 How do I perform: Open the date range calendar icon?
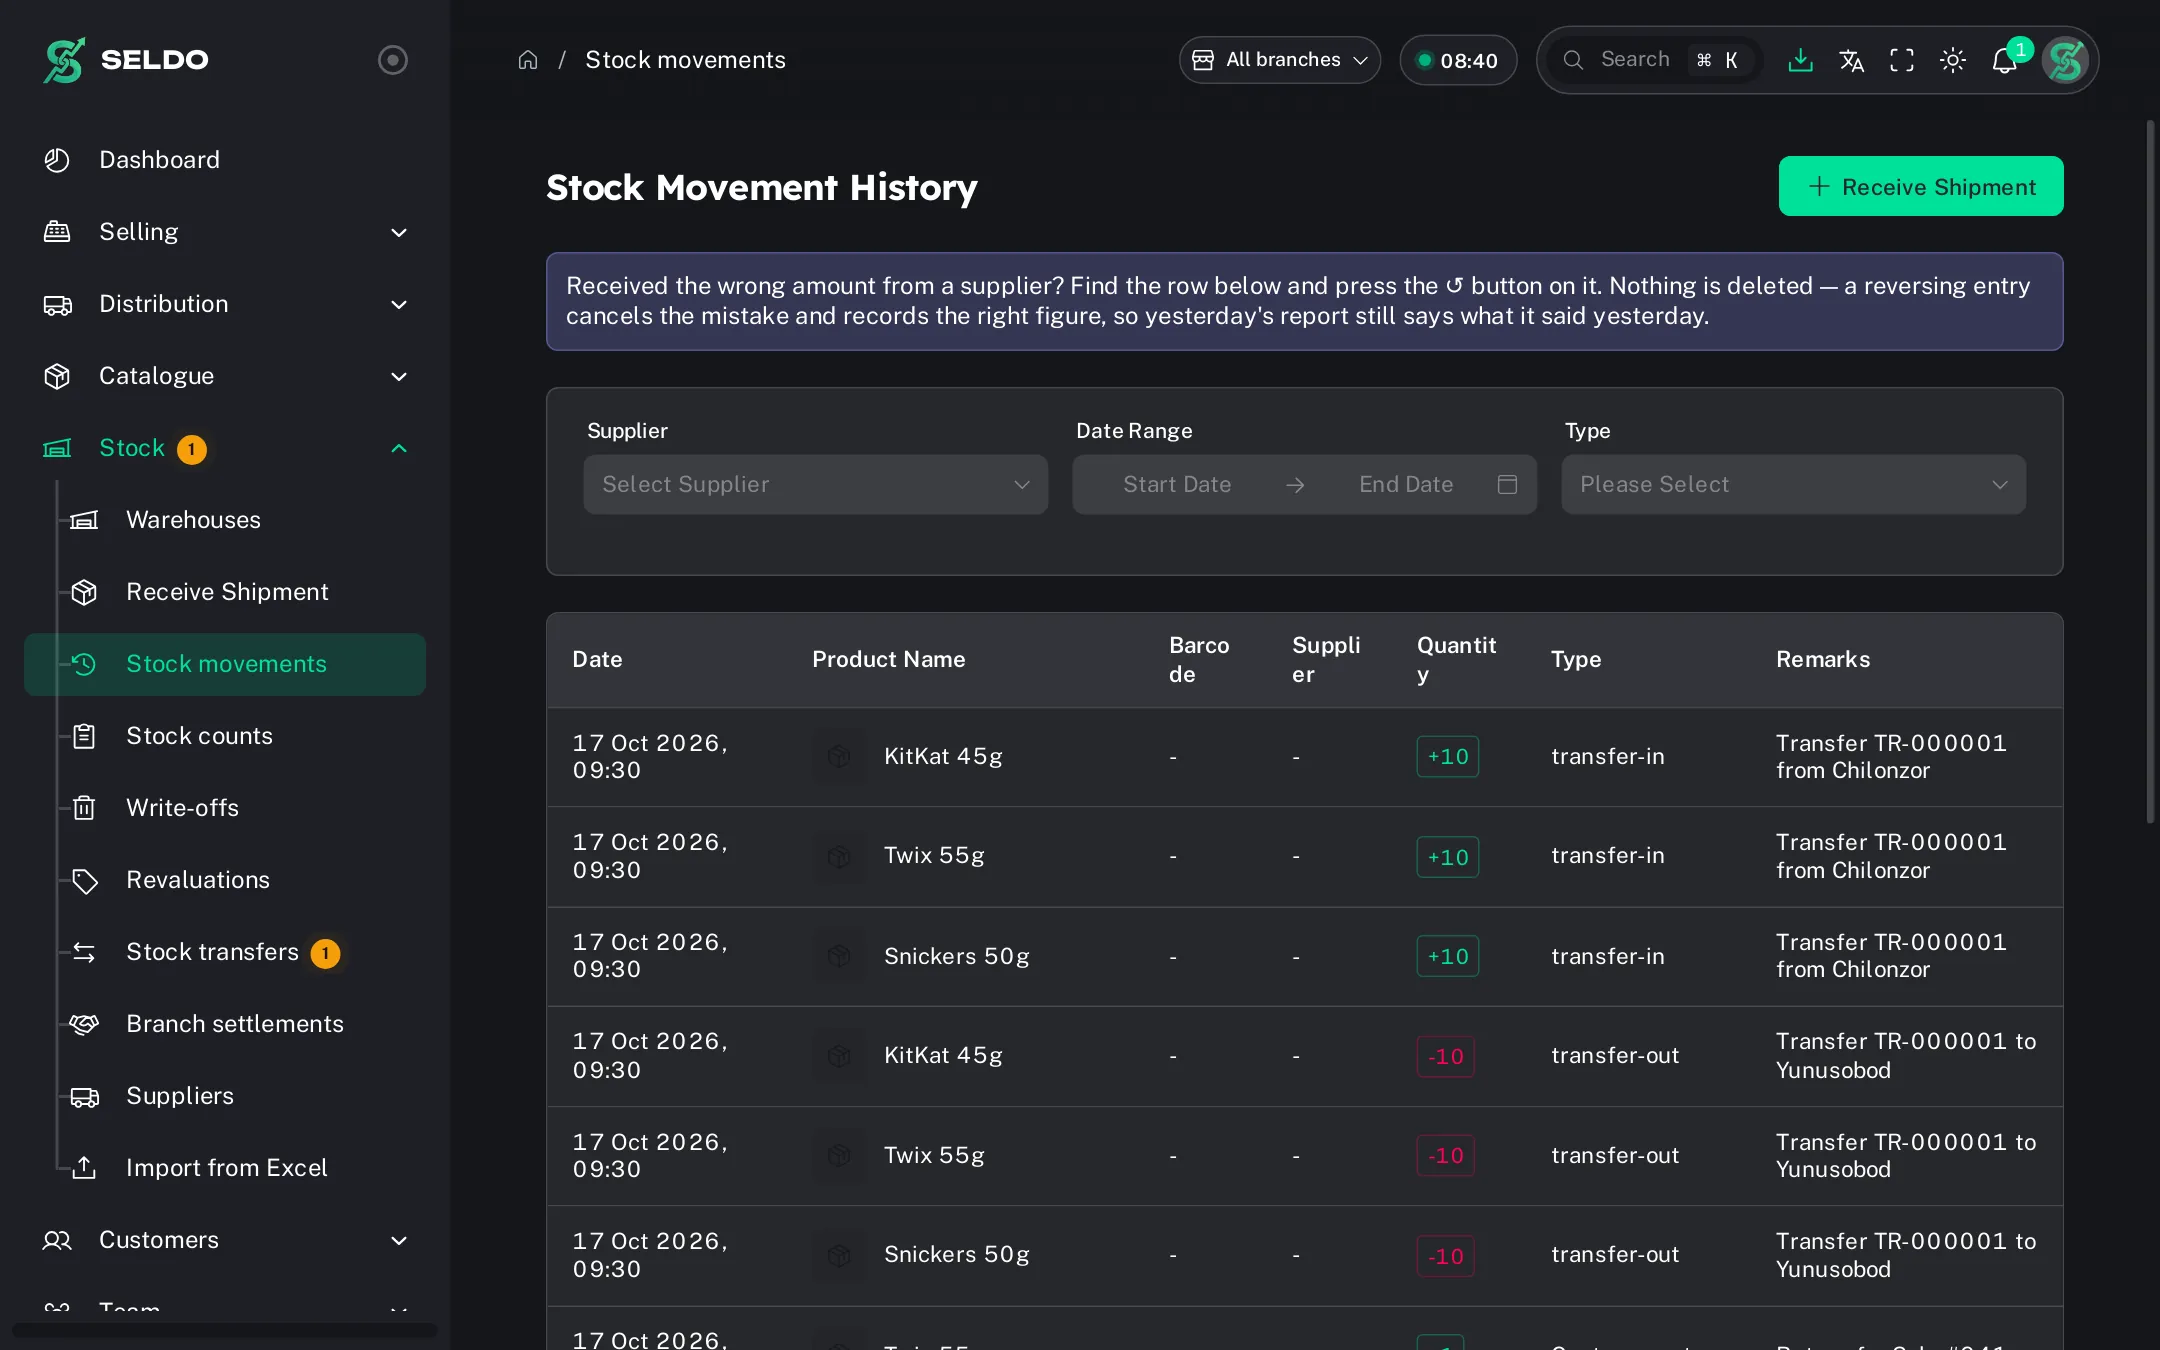click(x=1507, y=485)
